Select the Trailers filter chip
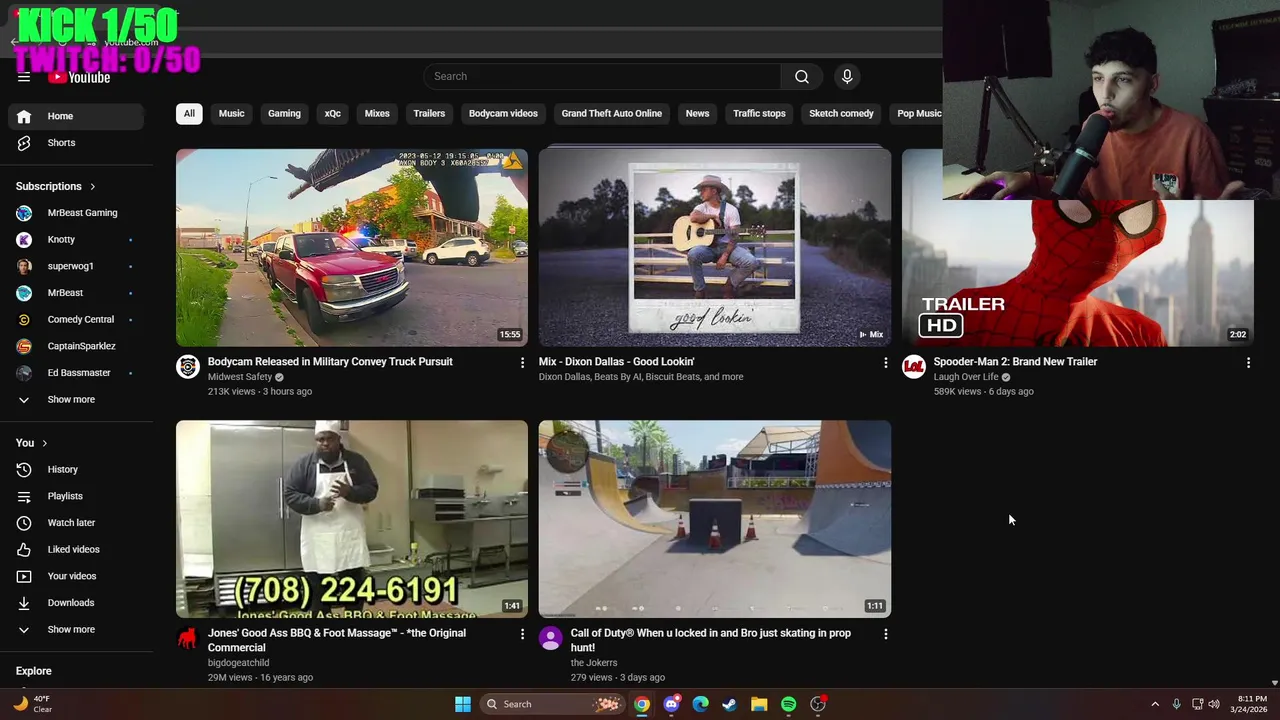The height and width of the screenshot is (720, 1280). 429,114
